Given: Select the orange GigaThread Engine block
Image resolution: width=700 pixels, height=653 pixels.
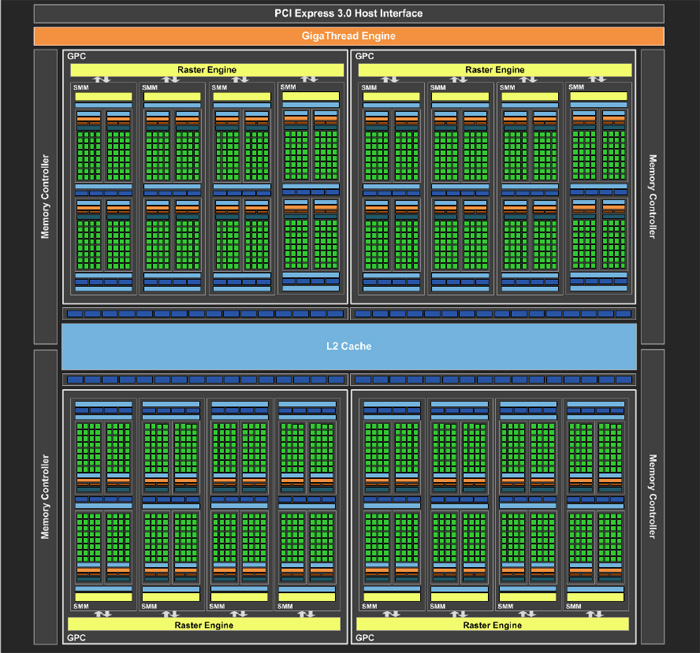Looking at the screenshot, I should point(349,36).
